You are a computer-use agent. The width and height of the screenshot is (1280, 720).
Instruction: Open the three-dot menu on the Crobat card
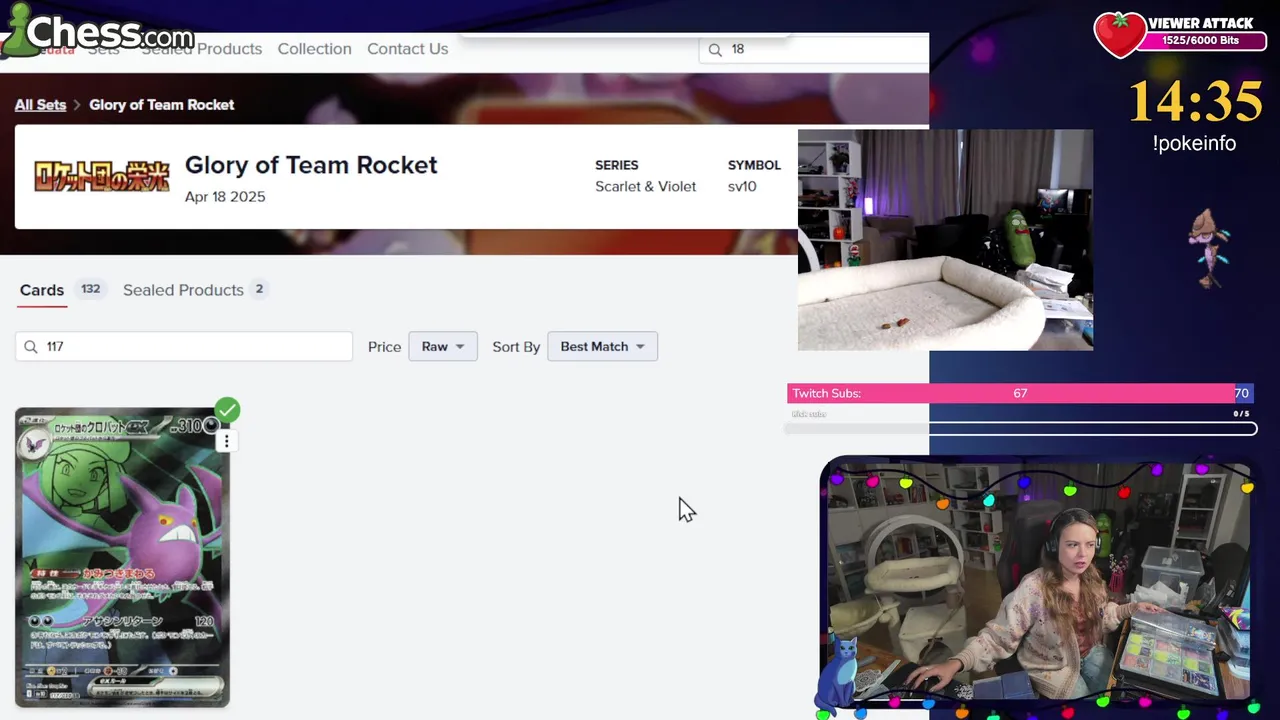pyautogui.click(x=227, y=441)
